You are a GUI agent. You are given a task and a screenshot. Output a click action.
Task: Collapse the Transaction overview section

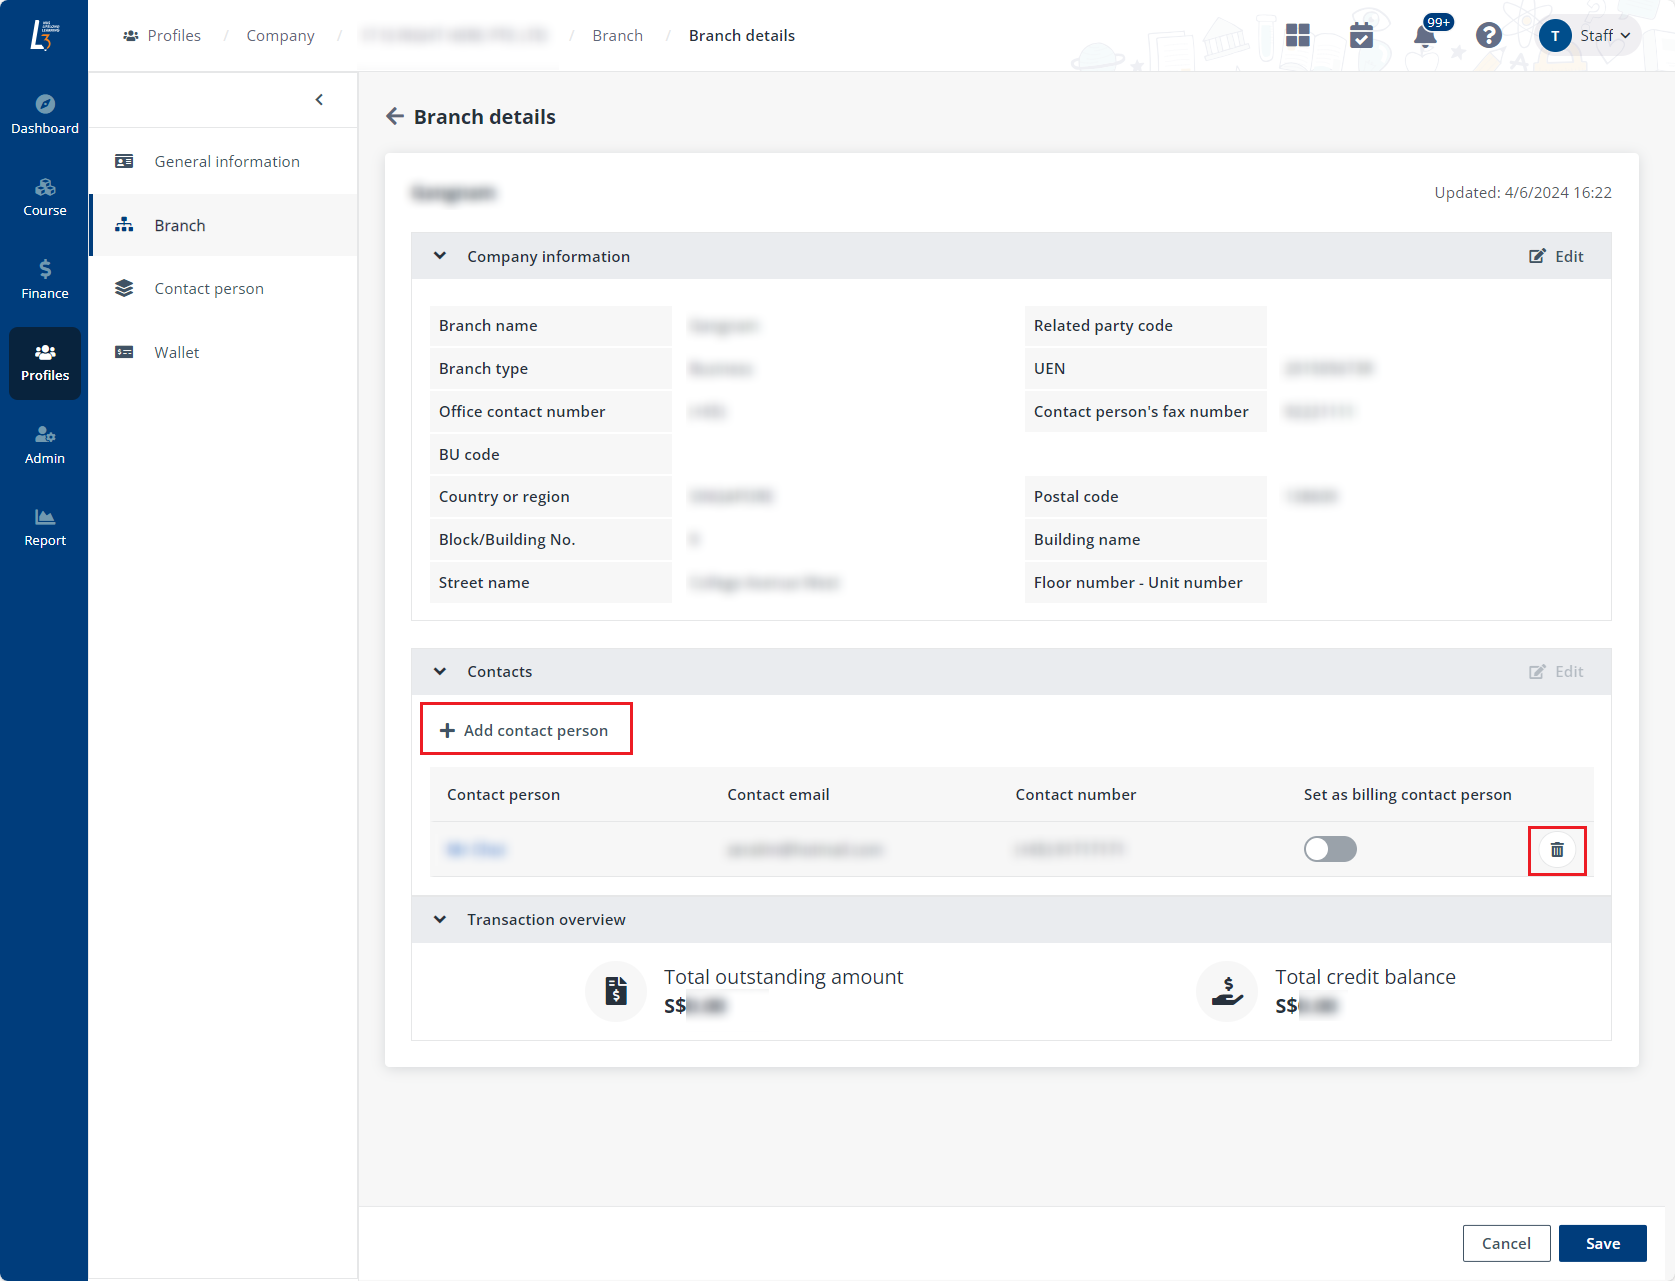[440, 919]
